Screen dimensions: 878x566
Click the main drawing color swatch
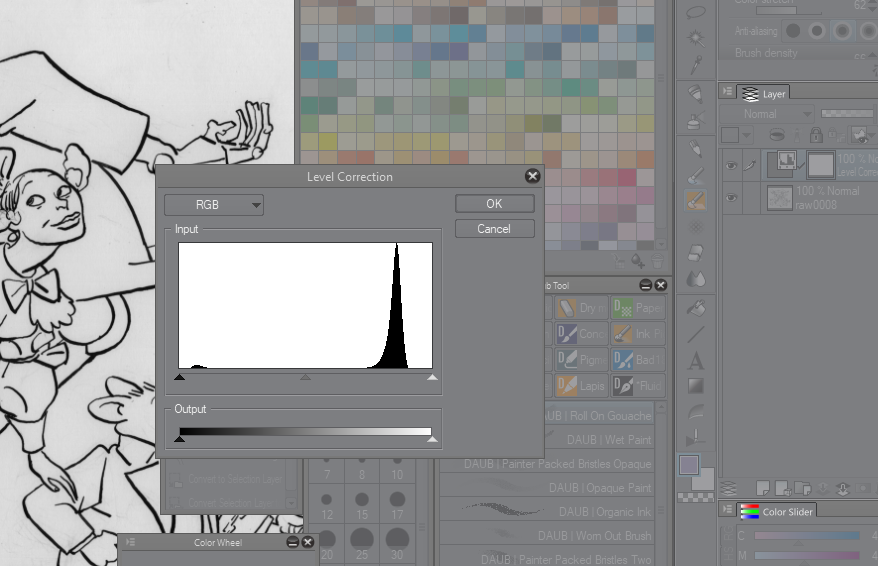coord(689,465)
